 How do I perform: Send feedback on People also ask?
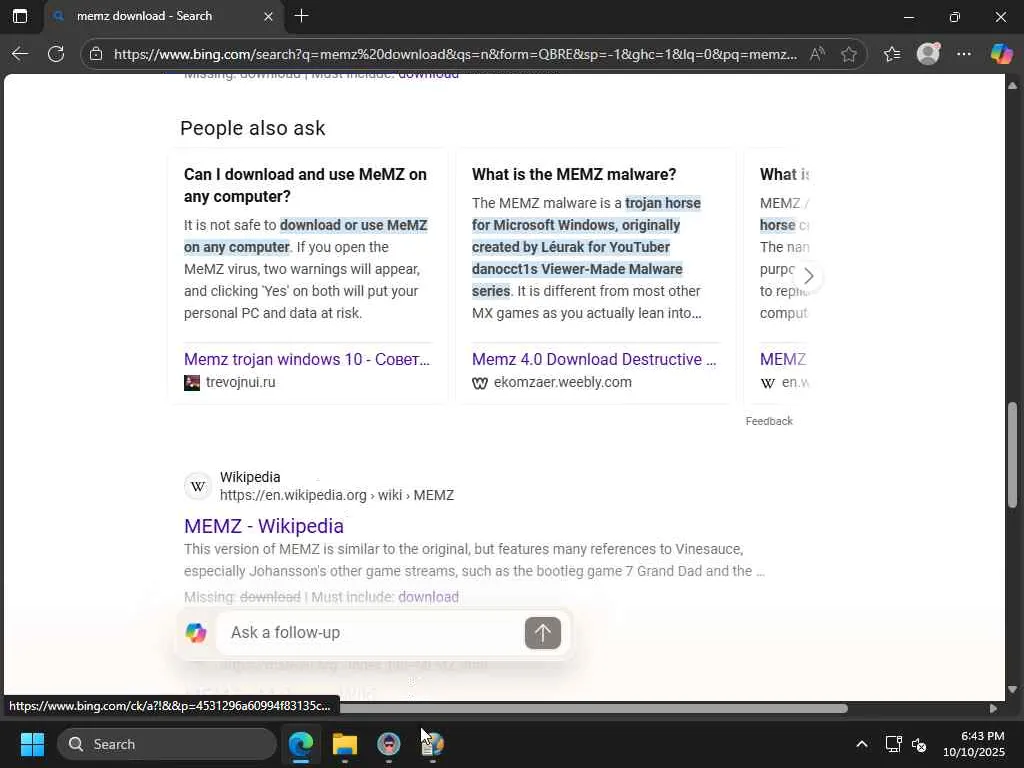tap(769, 421)
